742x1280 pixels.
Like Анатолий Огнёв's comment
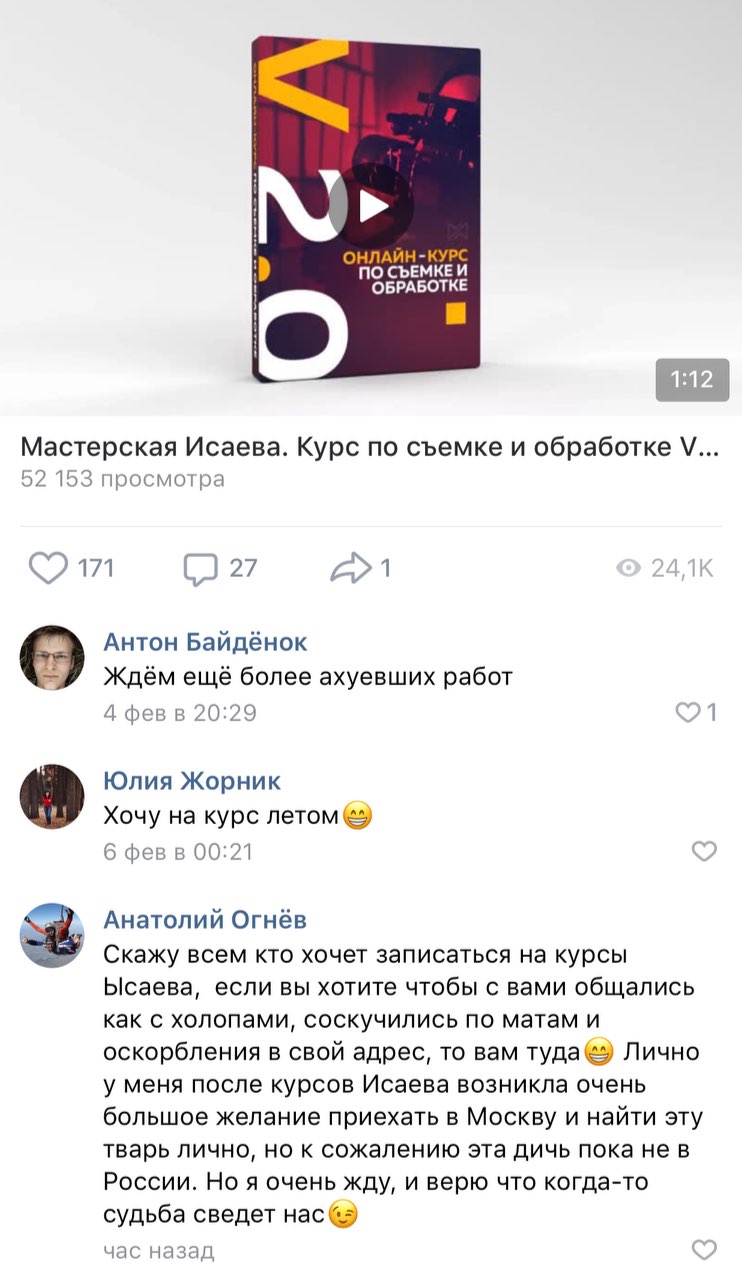tap(705, 1249)
